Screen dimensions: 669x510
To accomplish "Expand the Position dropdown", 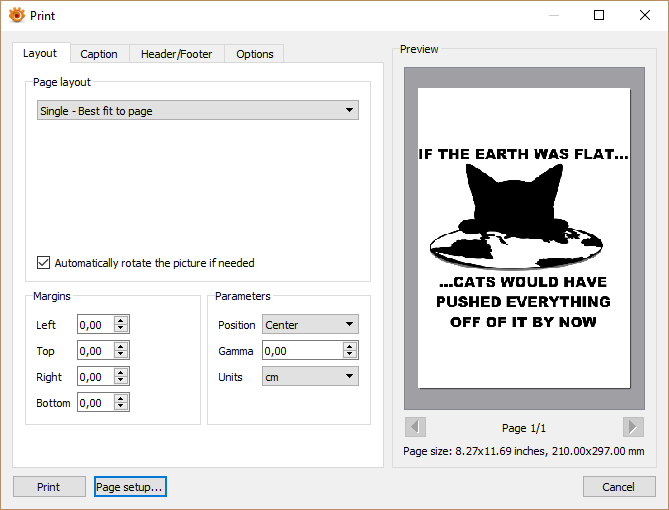I will (x=310, y=325).
